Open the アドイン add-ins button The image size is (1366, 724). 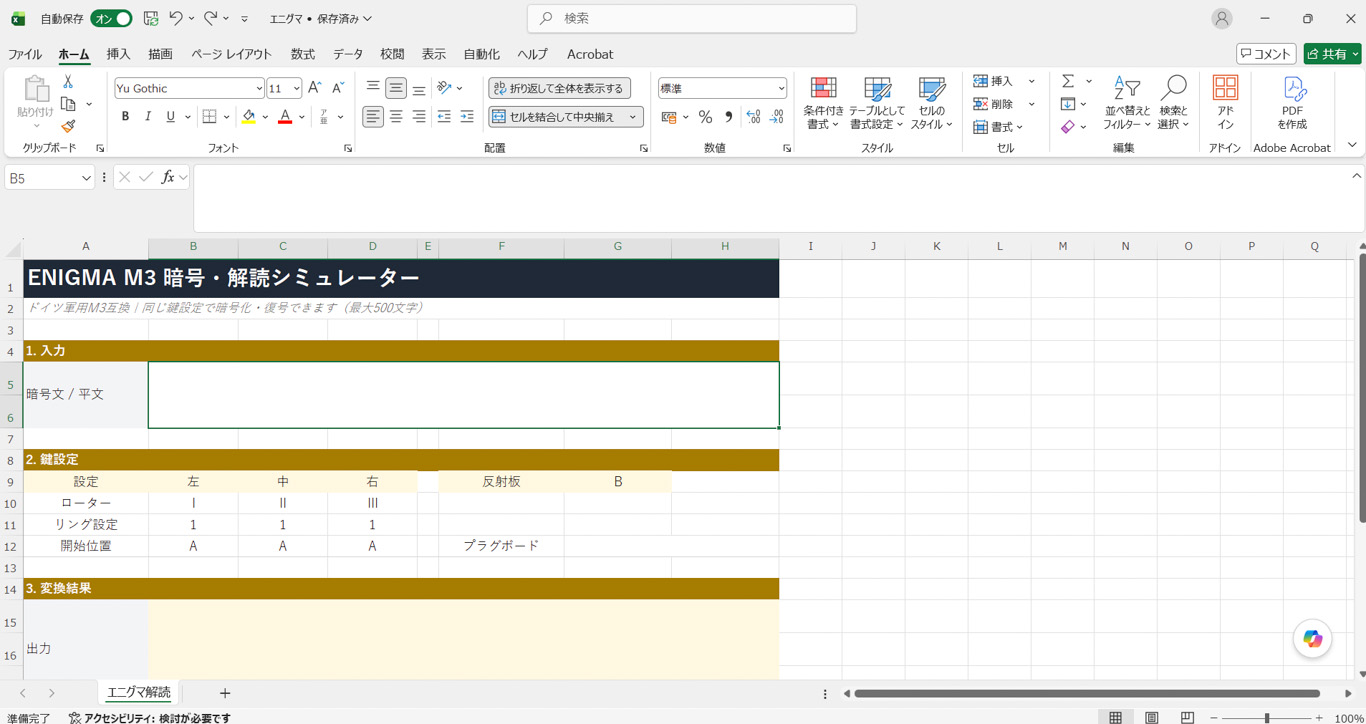point(1225,103)
